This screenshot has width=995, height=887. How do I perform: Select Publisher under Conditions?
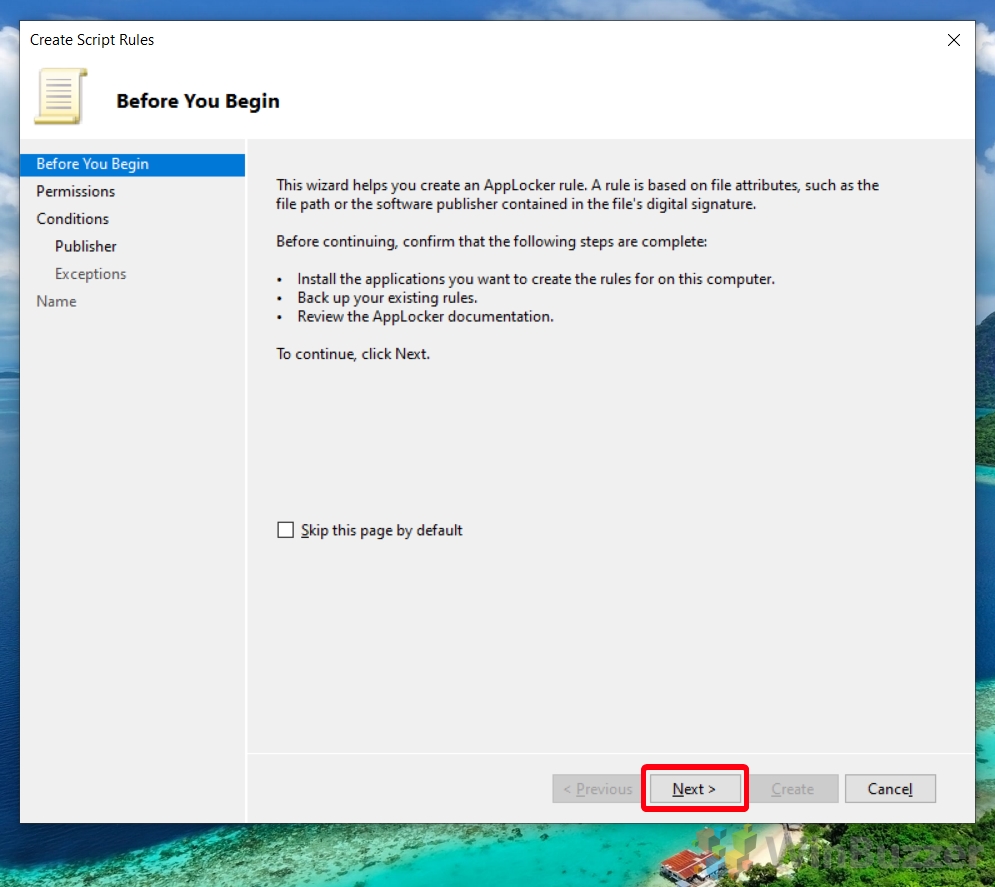(x=85, y=246)
